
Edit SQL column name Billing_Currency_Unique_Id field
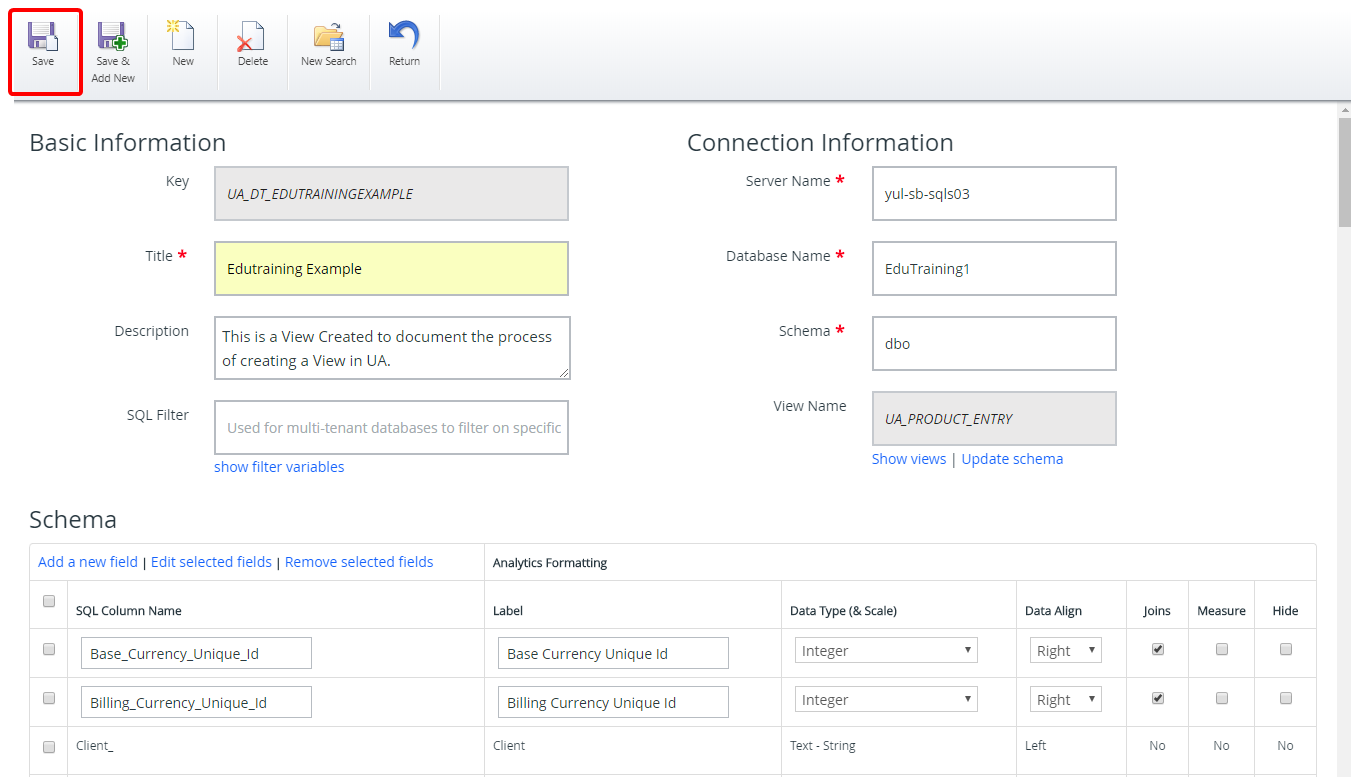click(x=196, y=702)
